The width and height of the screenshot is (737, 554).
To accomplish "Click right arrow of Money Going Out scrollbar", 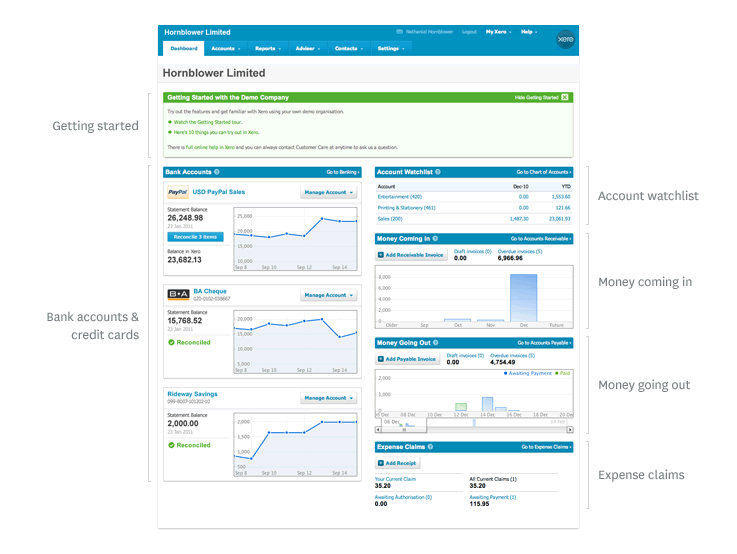I will [570, 429].
